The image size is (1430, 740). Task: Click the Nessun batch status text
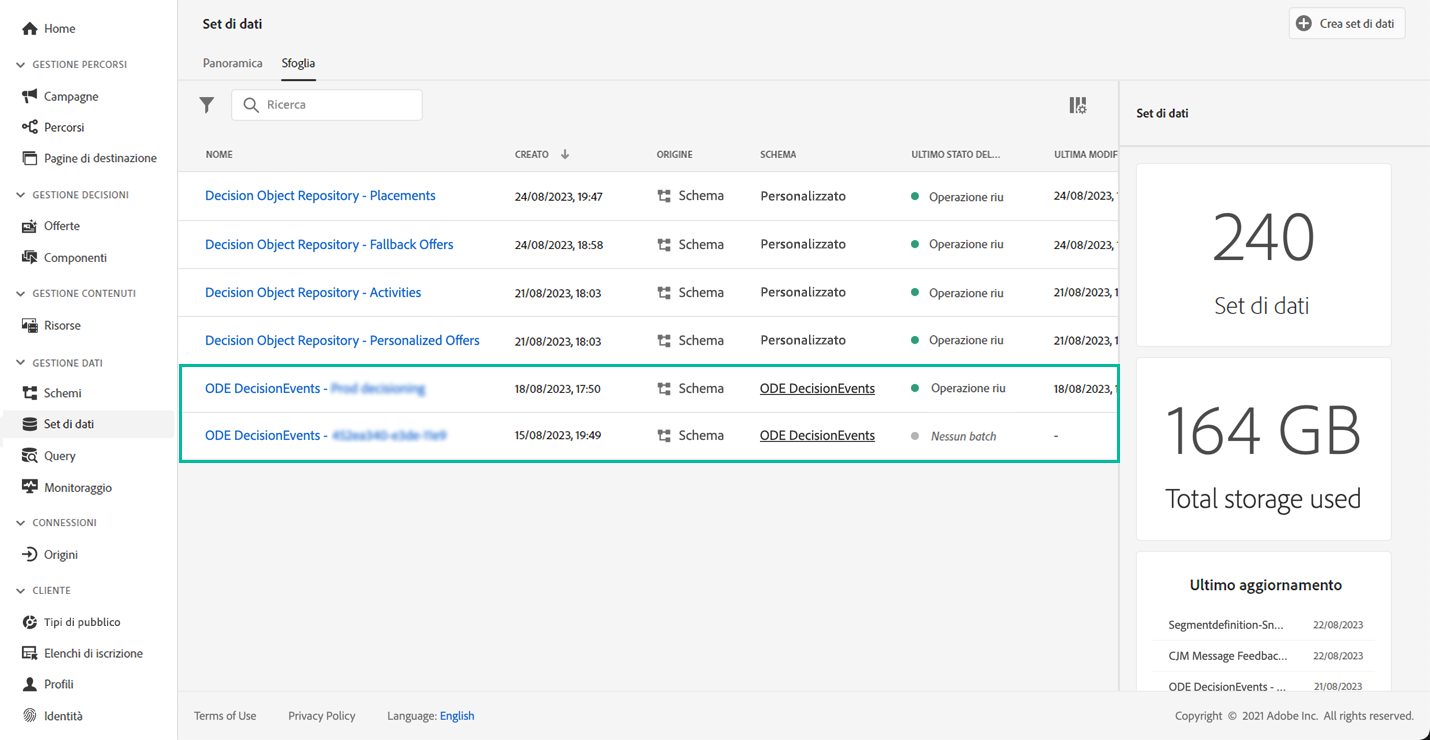pos(963,437)
